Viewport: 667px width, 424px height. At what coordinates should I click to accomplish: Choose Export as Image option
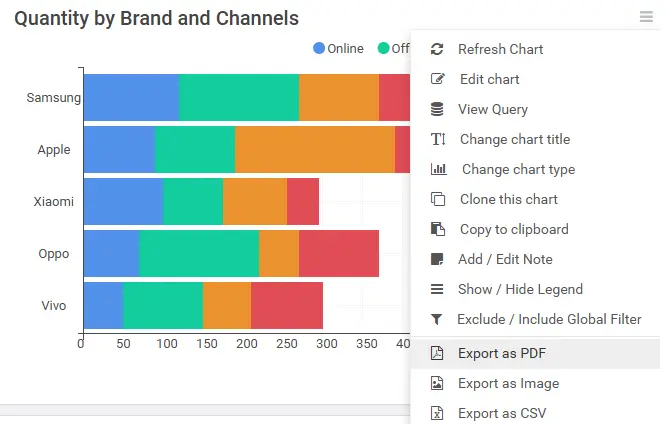coord(535,383)
